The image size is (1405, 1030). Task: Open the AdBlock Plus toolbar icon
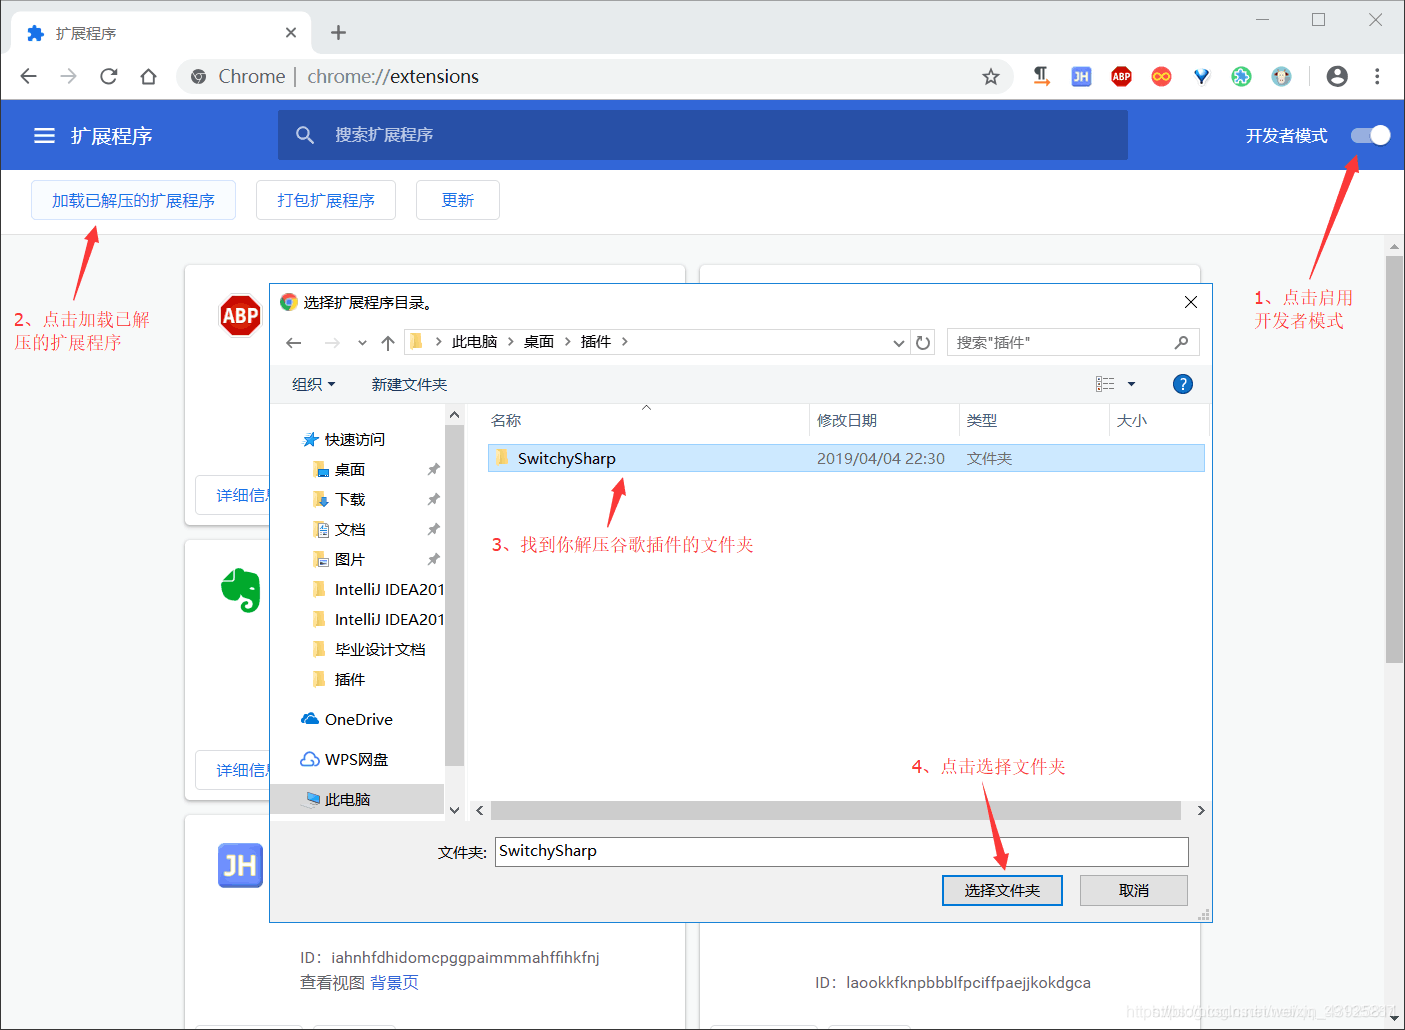(1121, 76)
